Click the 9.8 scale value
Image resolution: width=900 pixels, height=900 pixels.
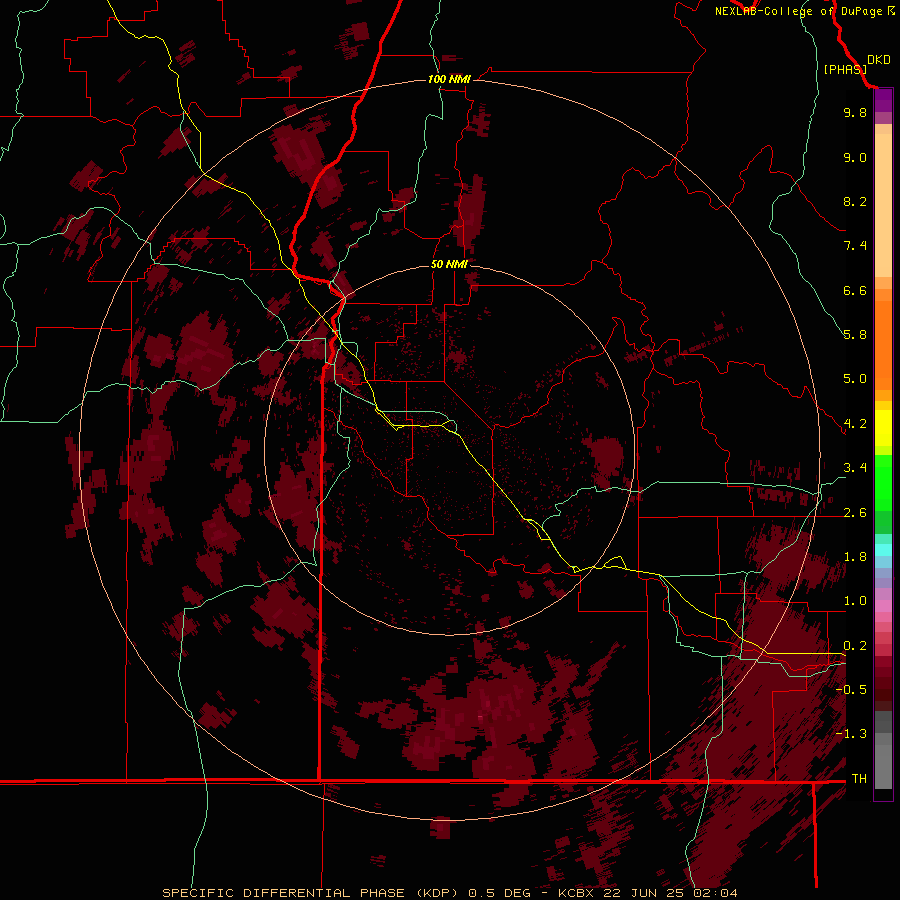point(855,112)
